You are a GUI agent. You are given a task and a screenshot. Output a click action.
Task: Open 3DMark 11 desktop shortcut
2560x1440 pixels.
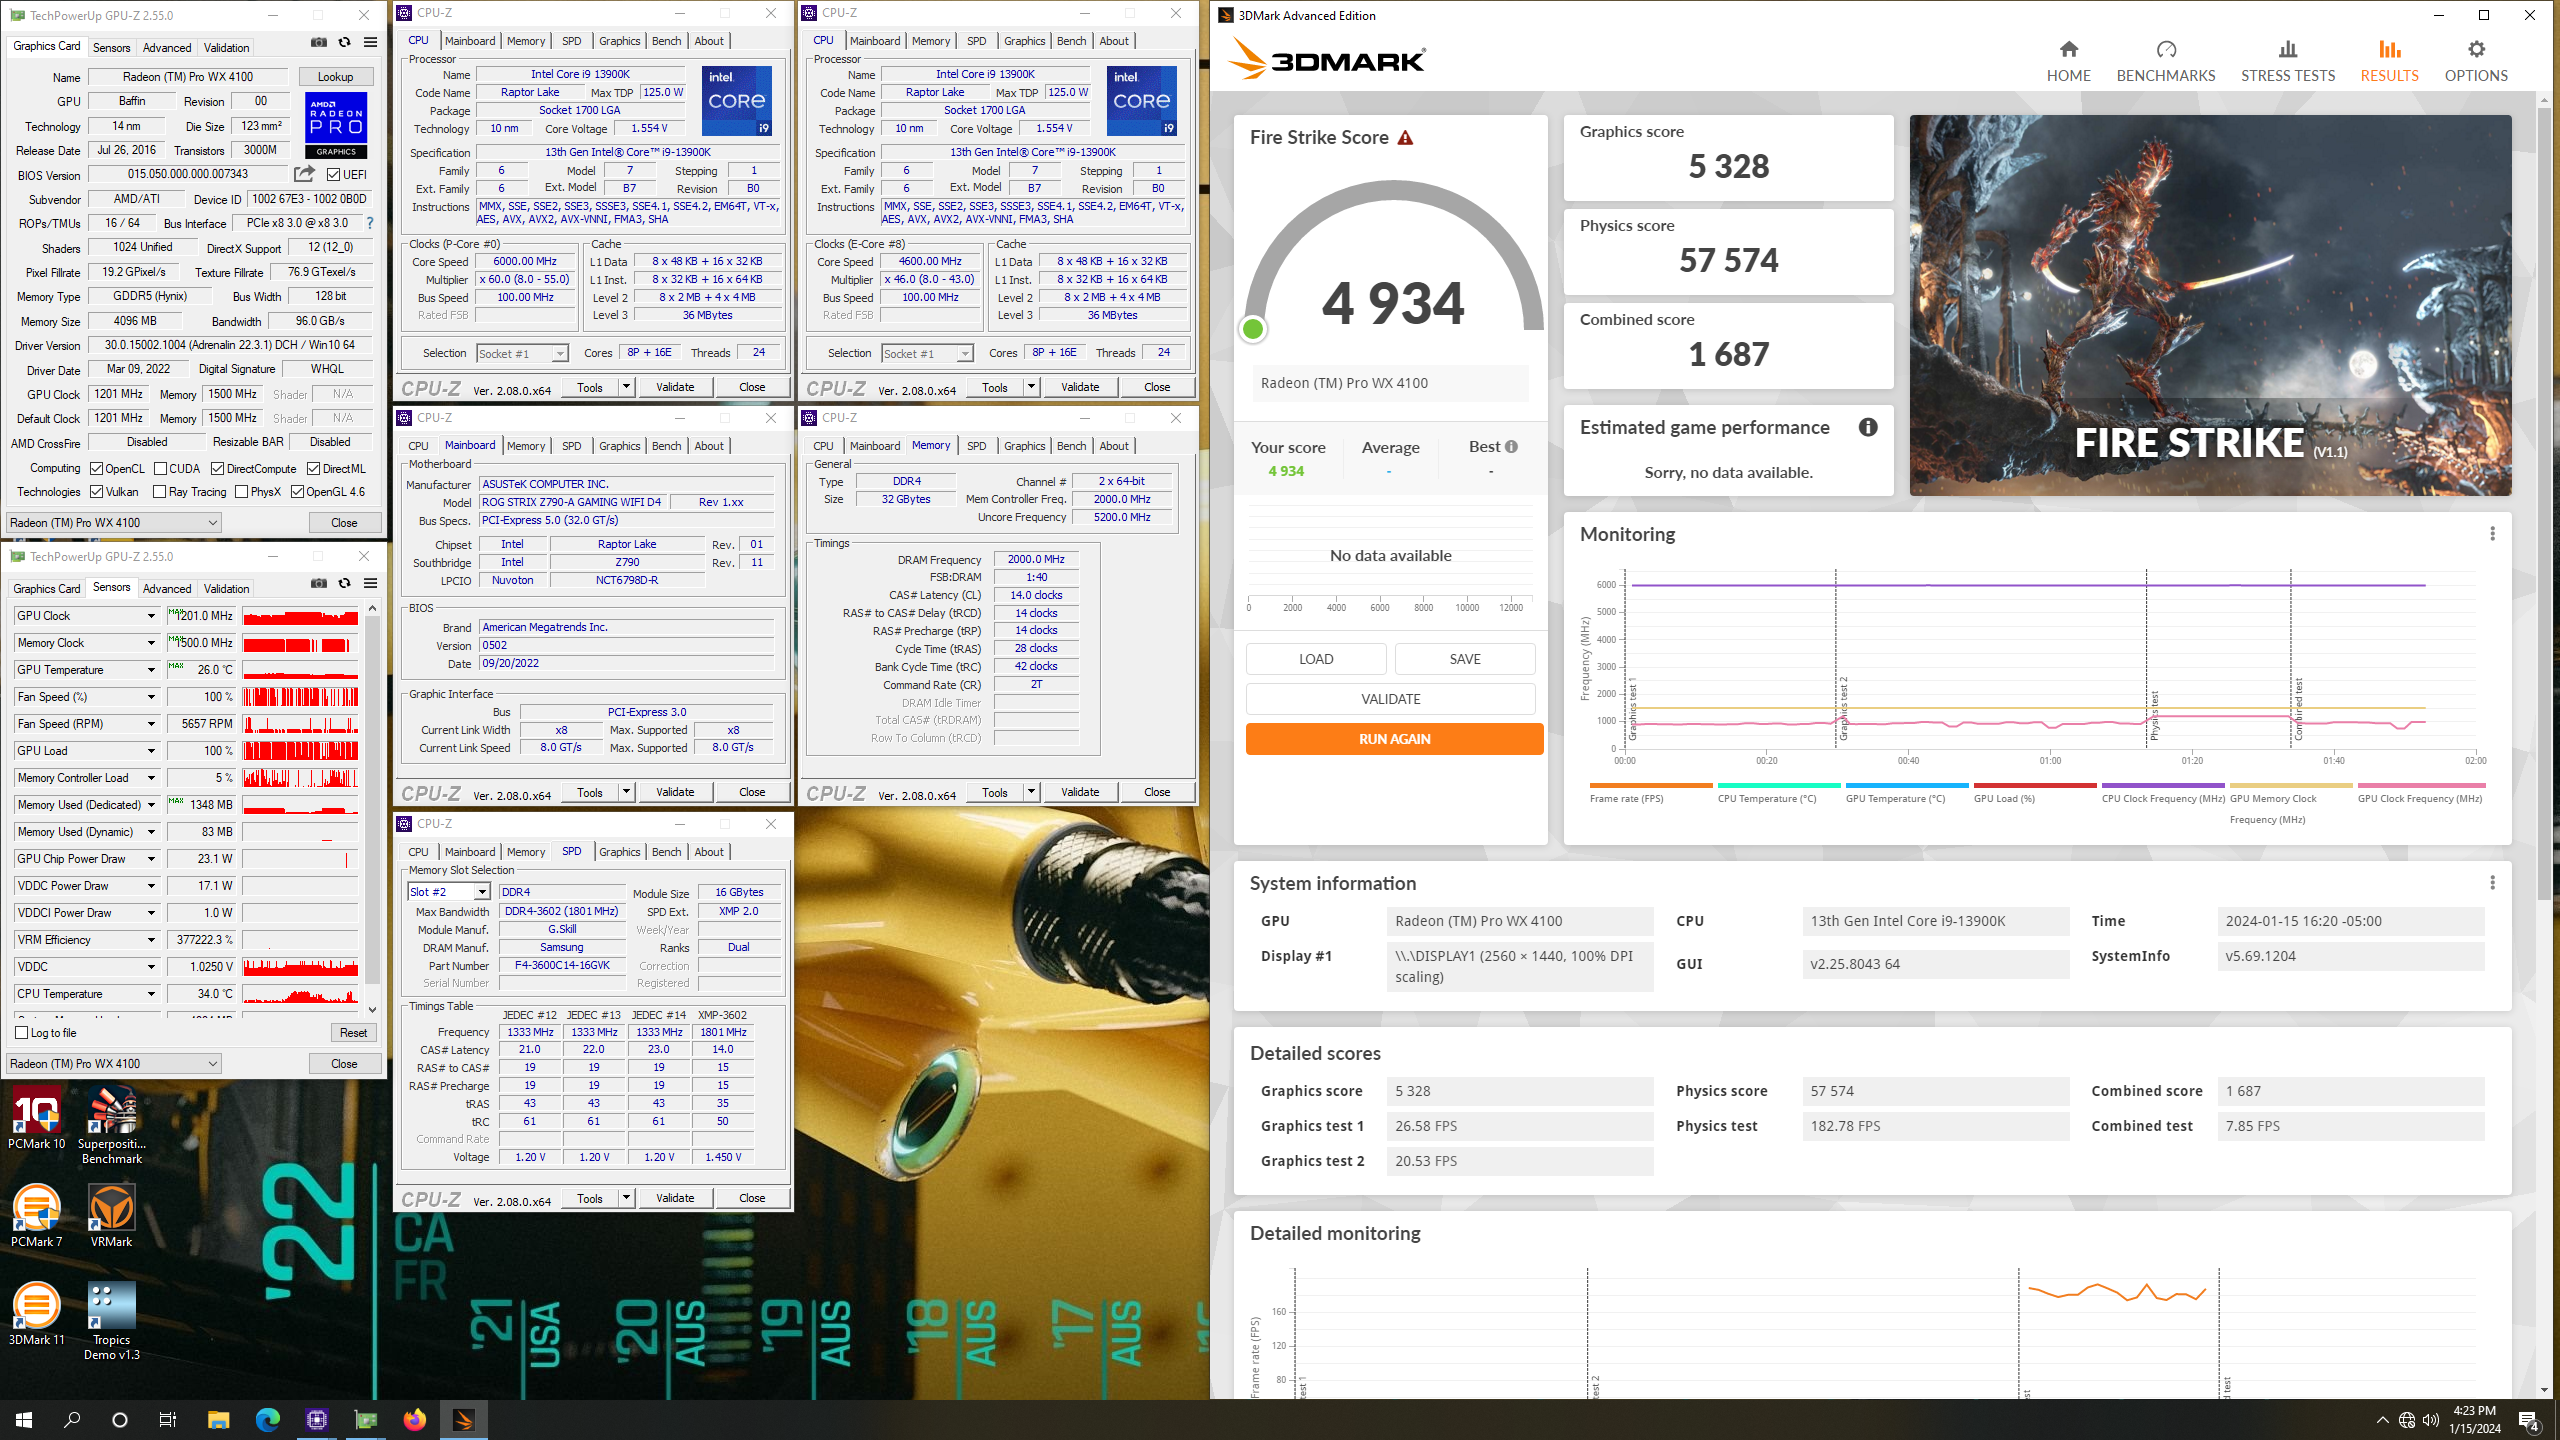(x=37, y=1313)
